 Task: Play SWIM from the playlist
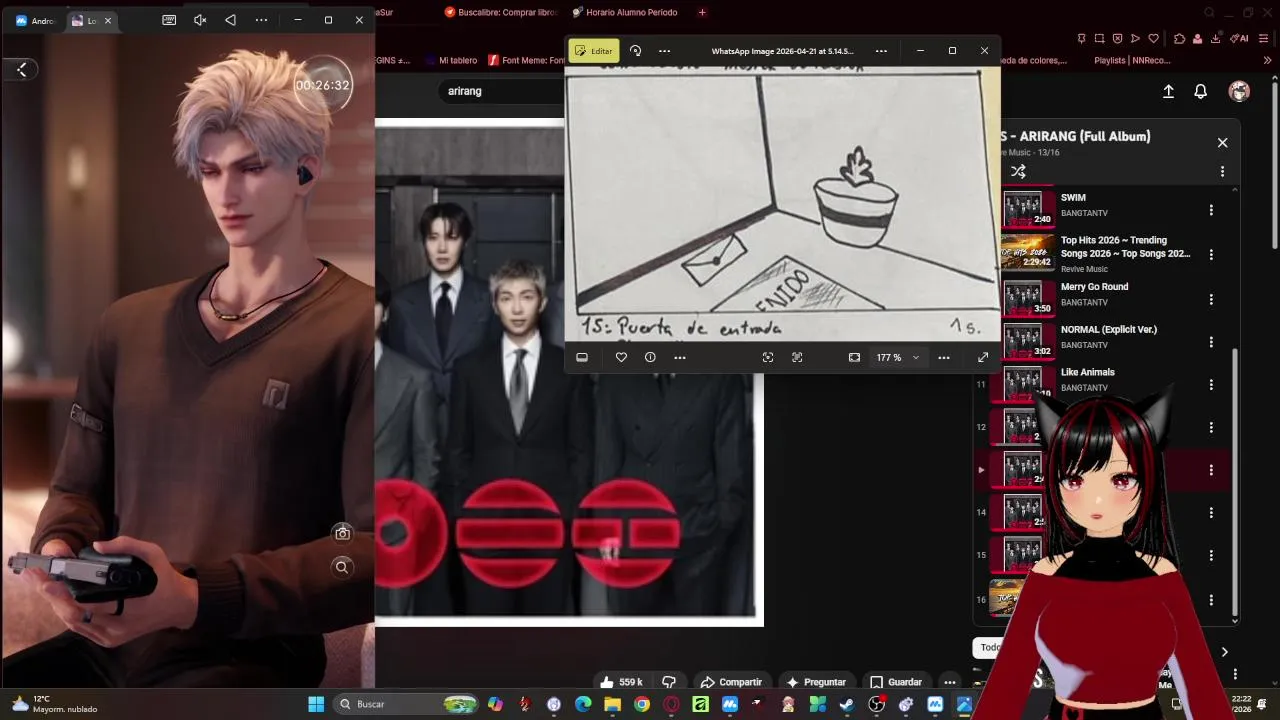point(1073,198)
